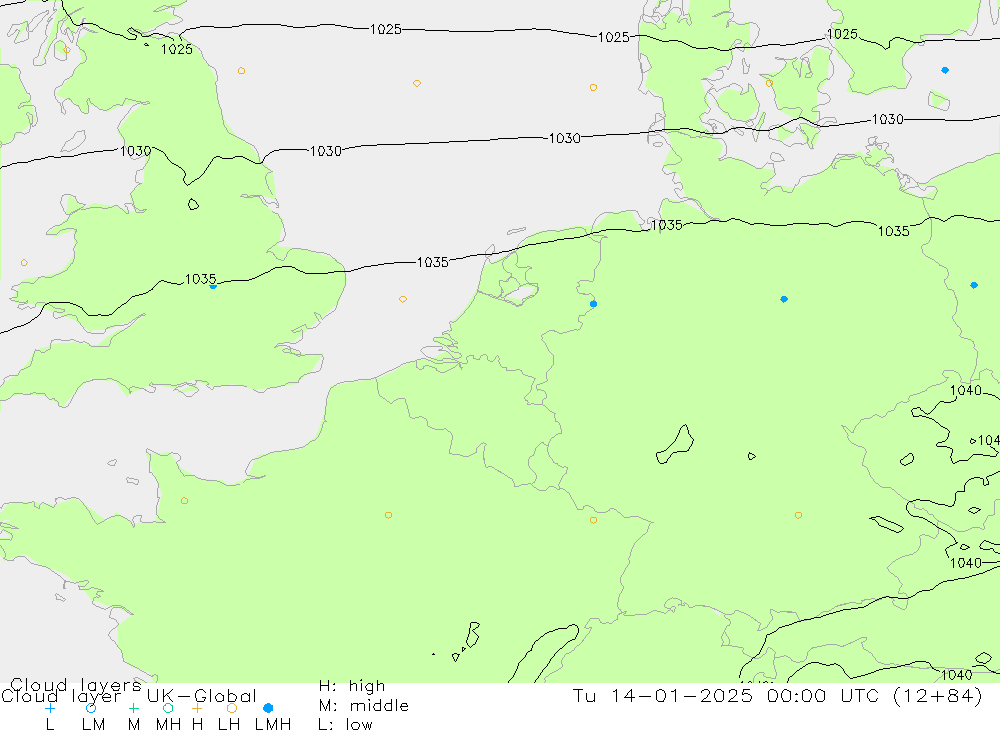Select the blue LMH marker over western Poland
Screen dimensions: 1000x733
pyautogui.click(x=974, y=285)
